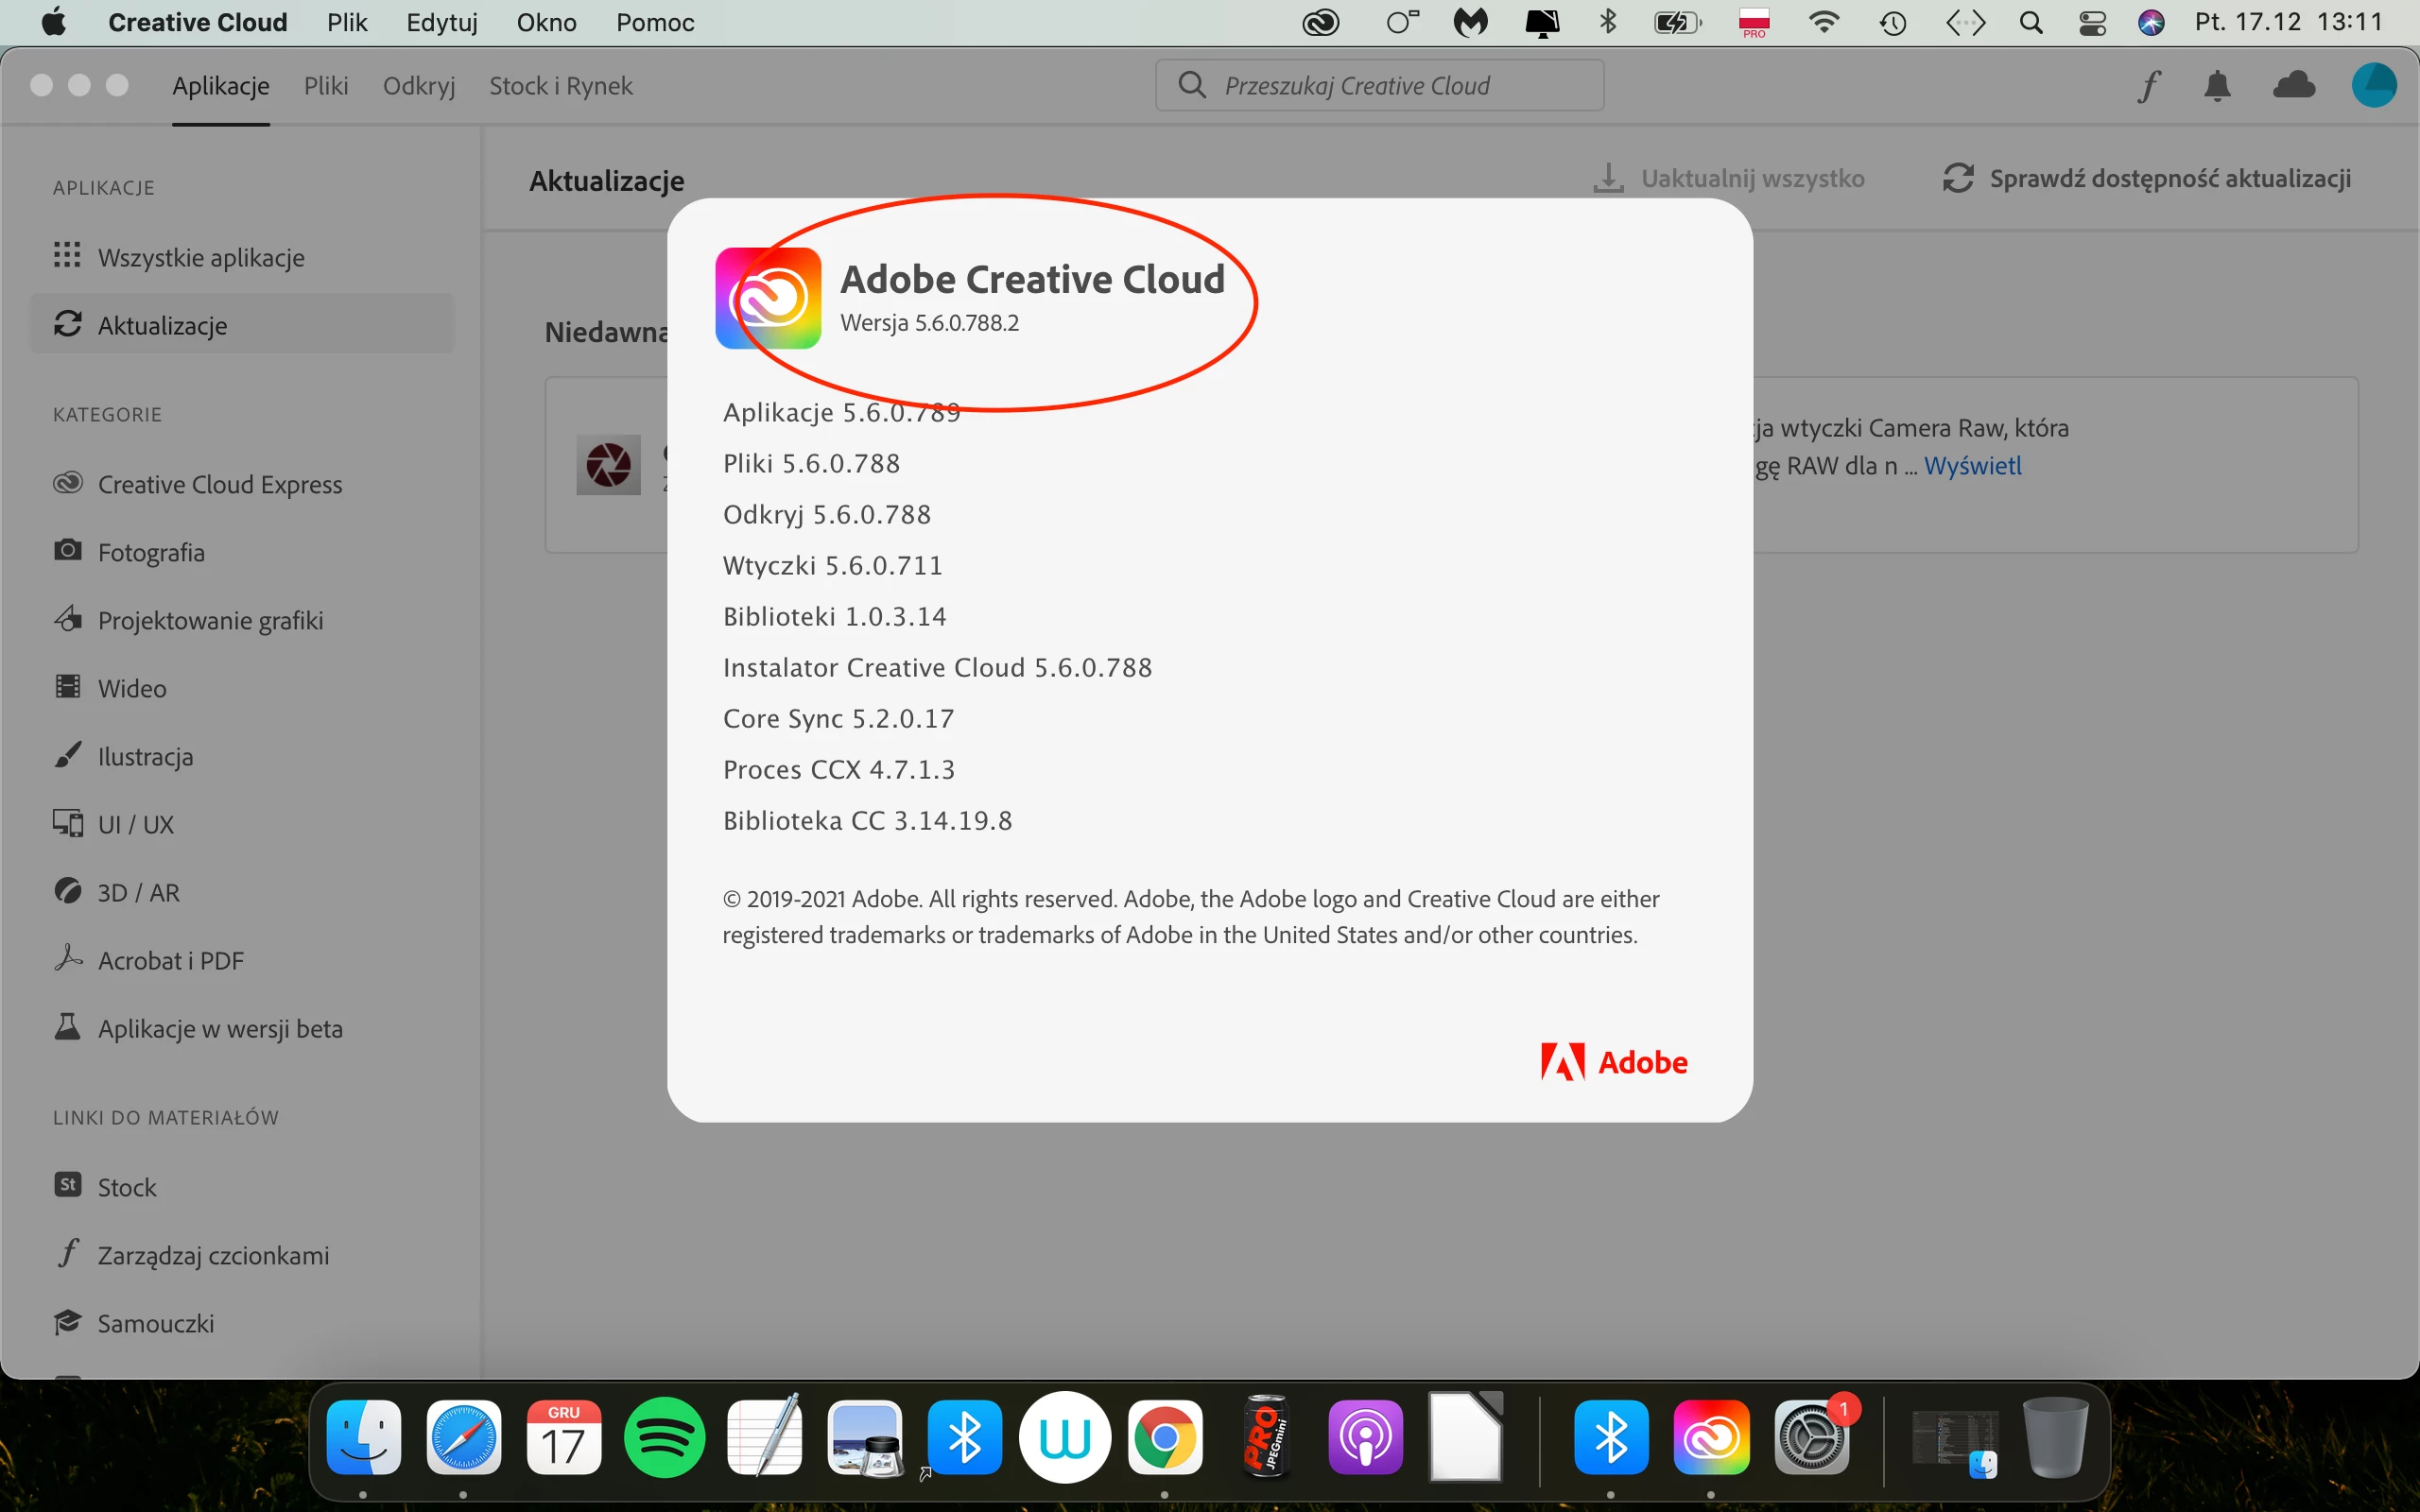Screen dimensions: 2420x1512
Task: Open notifications bell icon
Action: 2217,86
